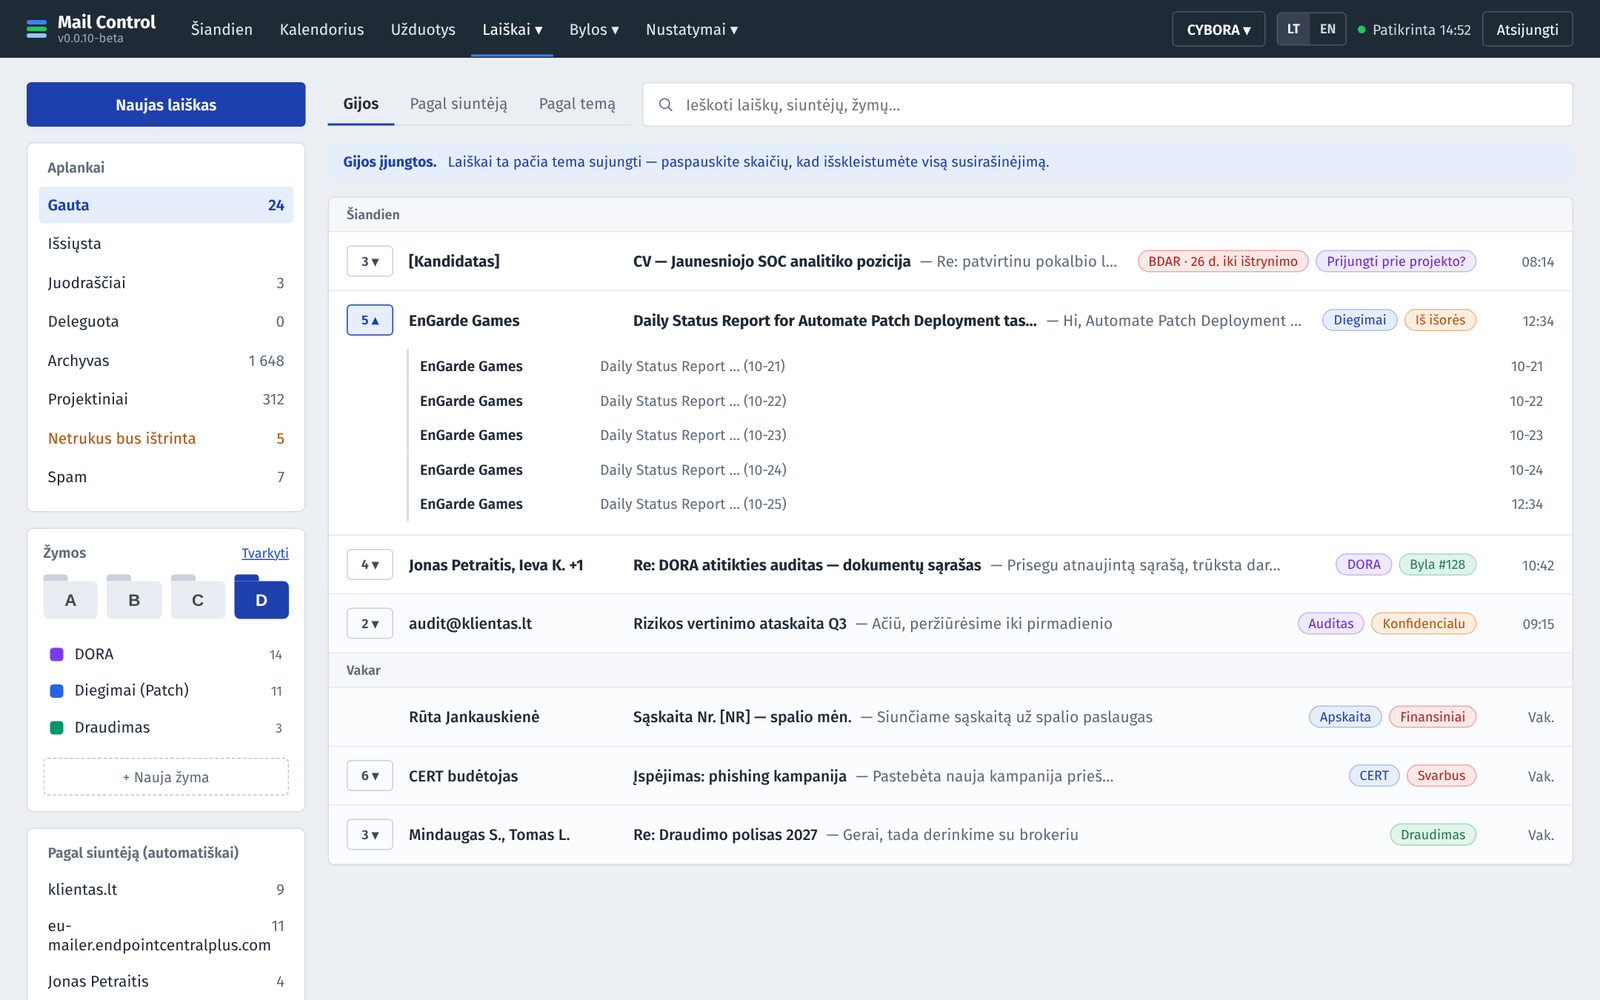Click the search magnifier icon

pos(665,105)
